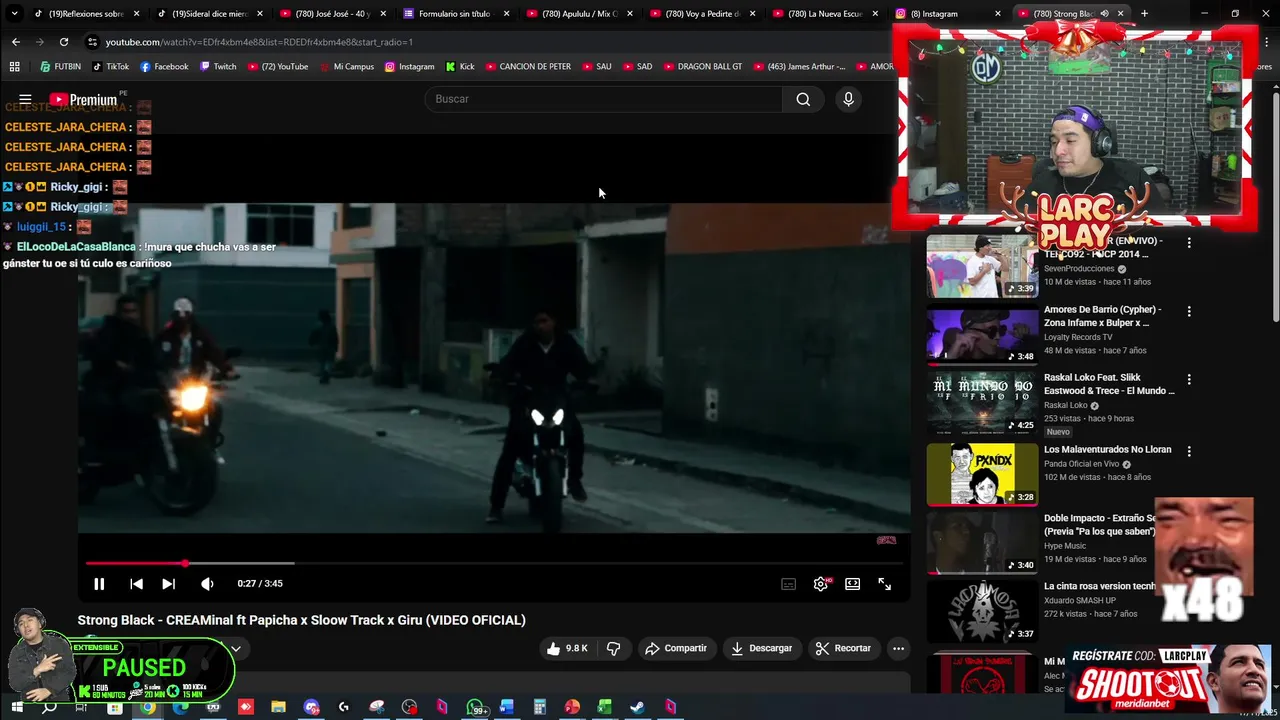Viewport: 1280px width, 720px height.
Task: Click the Buscar search field
Action: click(604, 99)
